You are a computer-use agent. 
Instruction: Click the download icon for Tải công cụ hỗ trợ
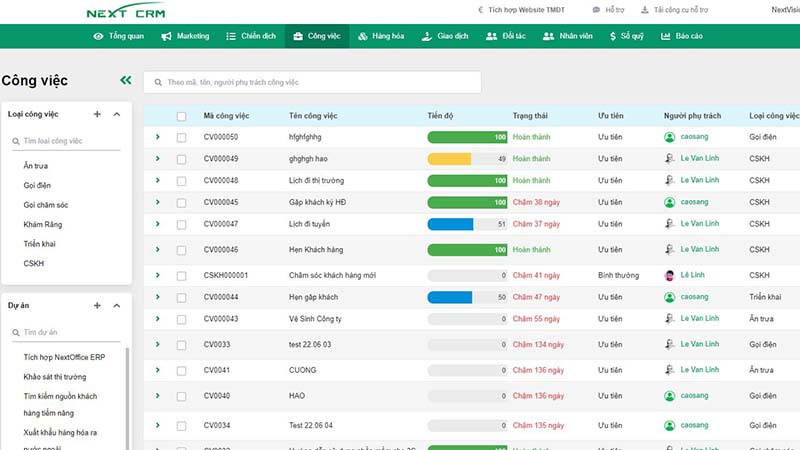tap(645, 10)
